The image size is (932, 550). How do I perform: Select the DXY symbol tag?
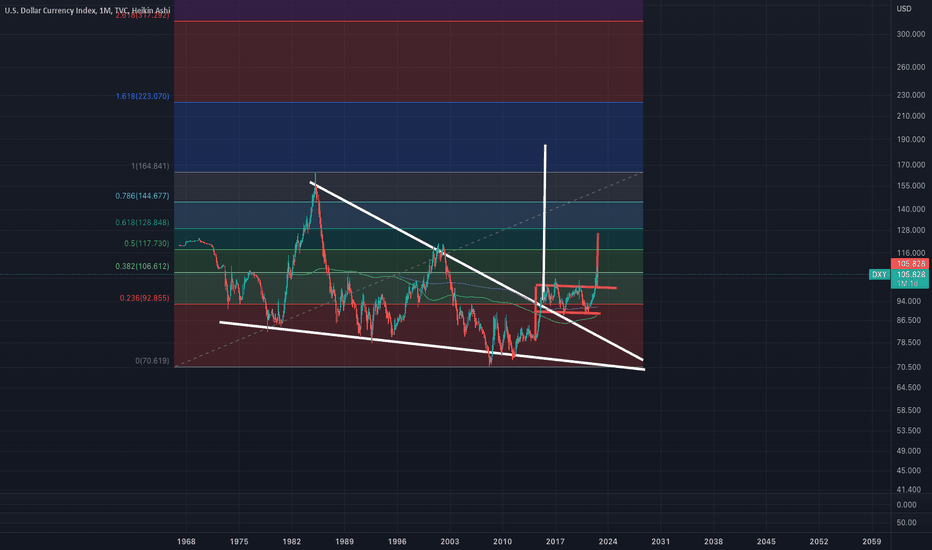[x=879, y=274]
